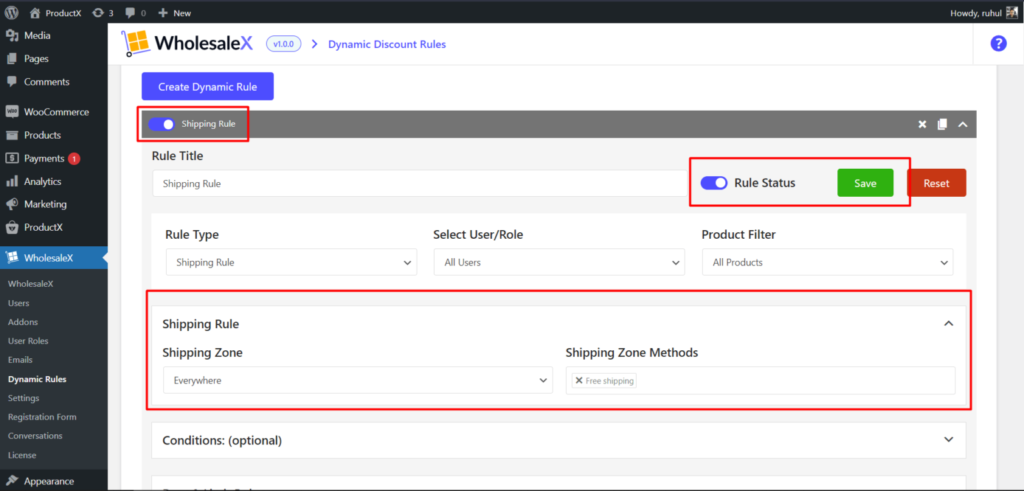Screen dimensions: 1024x491
Task: Open the User Roles submenu item
Action: [x=28, y=341]
